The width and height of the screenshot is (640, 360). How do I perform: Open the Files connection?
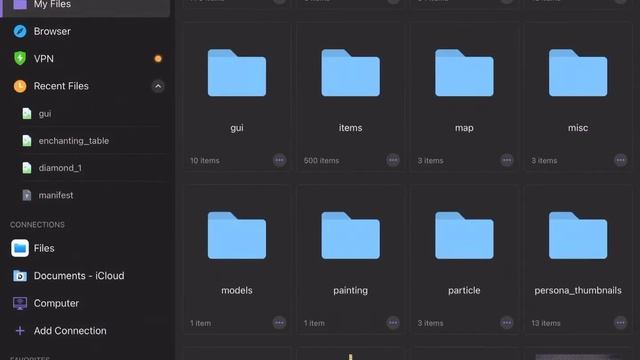pyautogui.click(x=86, y=248)
